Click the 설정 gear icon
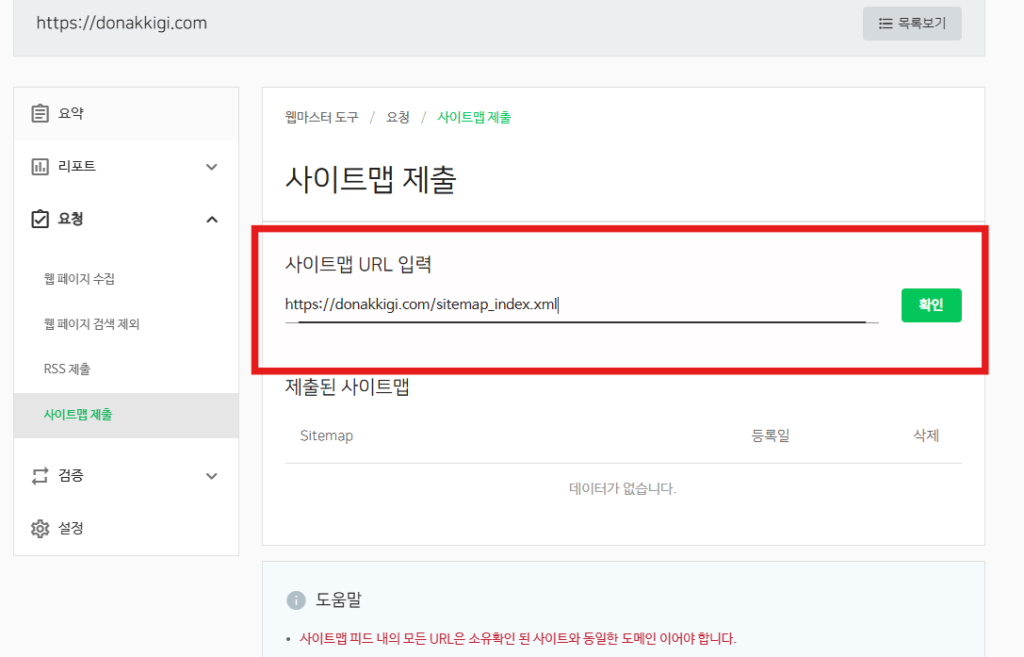The height and width of the screenshot is (657, 1024). coord(40,528)
